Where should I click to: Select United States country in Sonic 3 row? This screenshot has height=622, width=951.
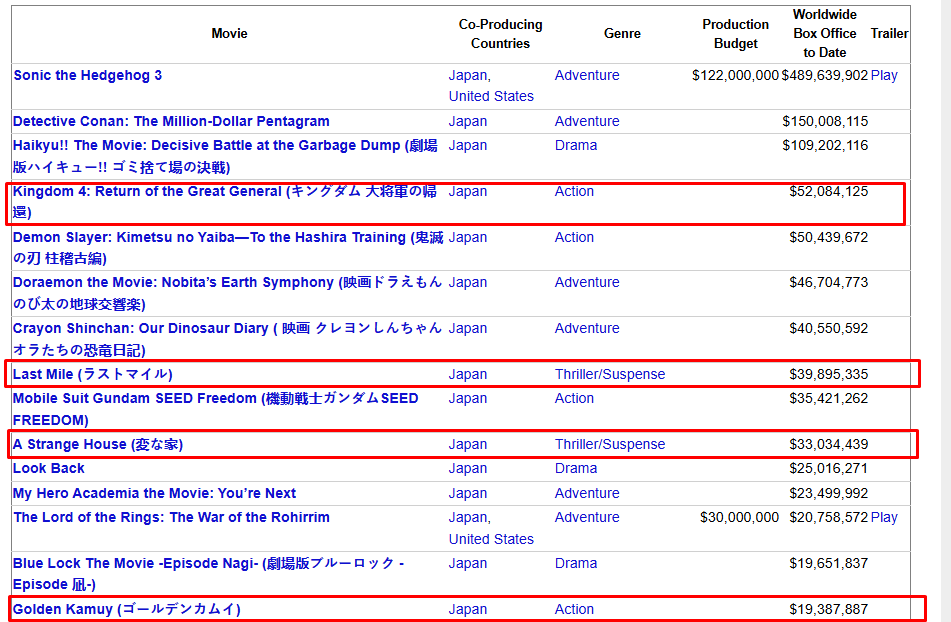491,96
